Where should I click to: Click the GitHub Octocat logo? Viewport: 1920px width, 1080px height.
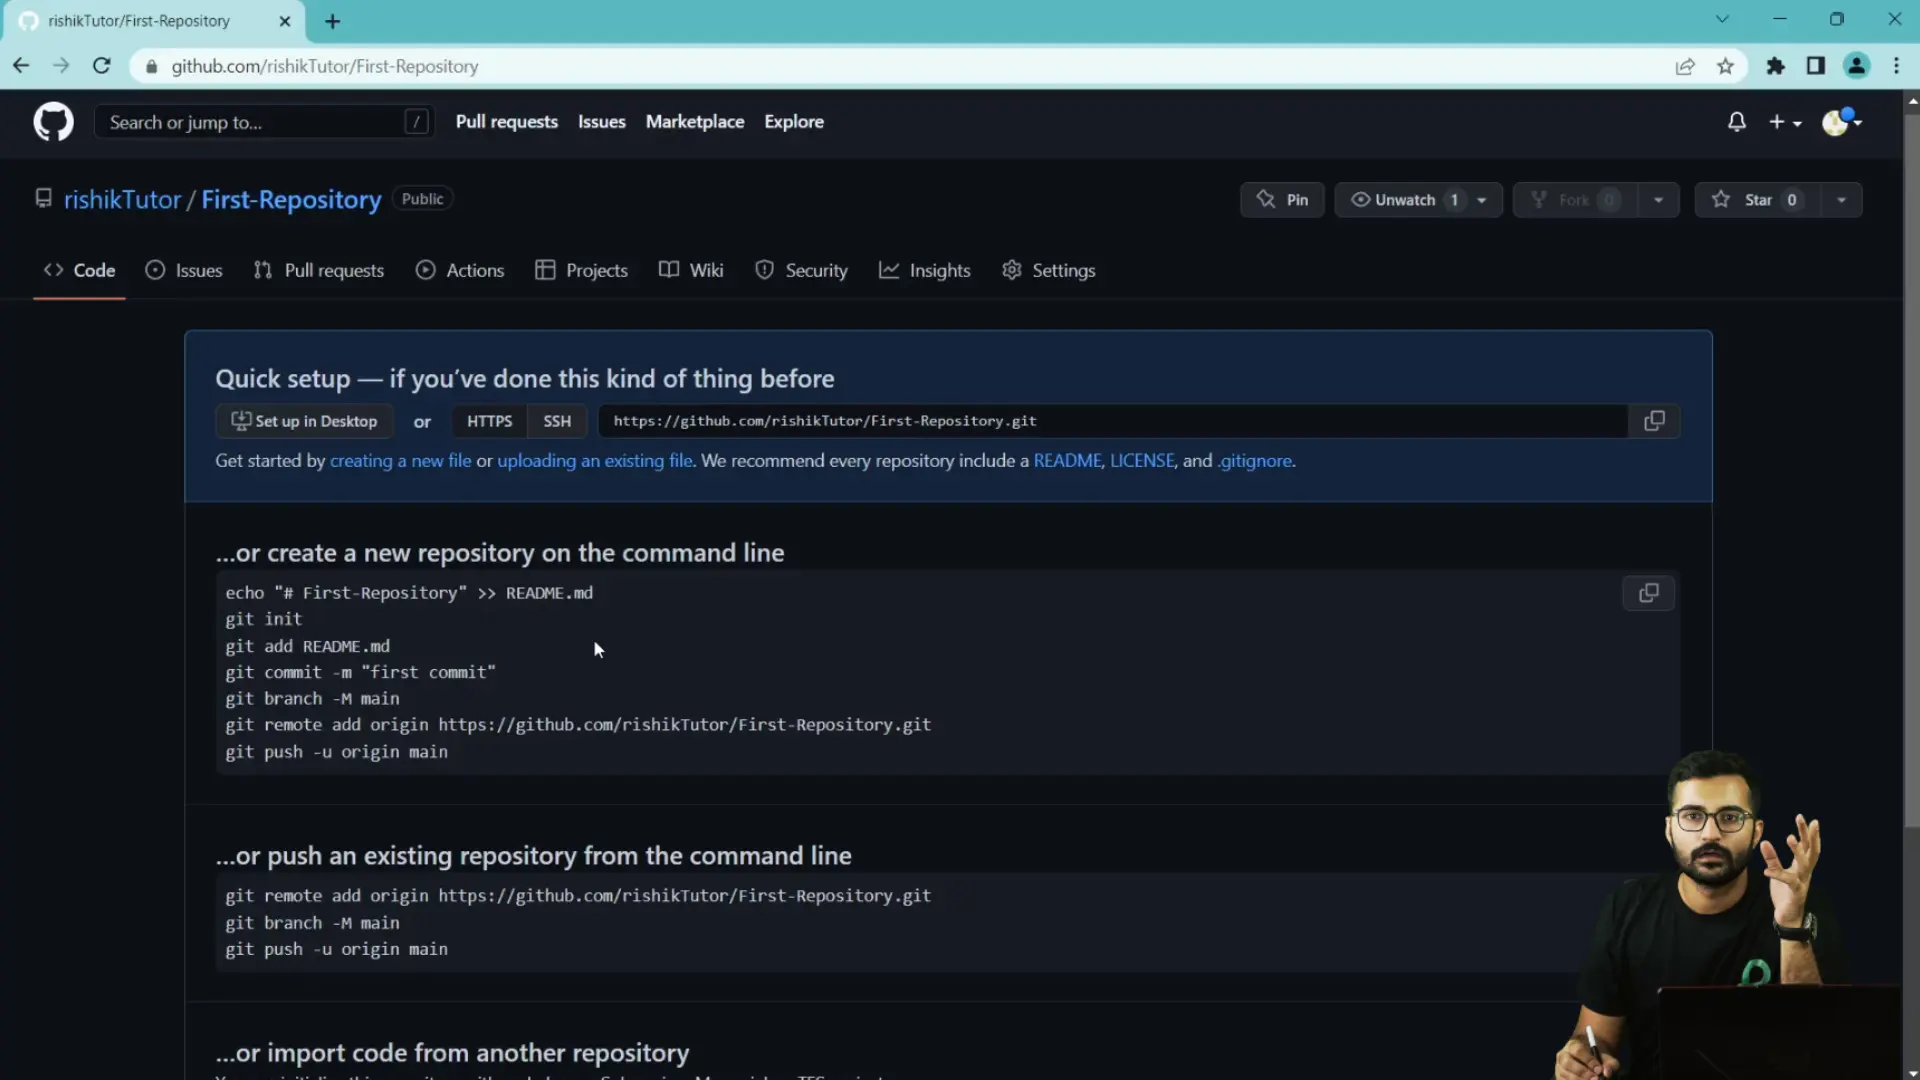click(53, 122)
